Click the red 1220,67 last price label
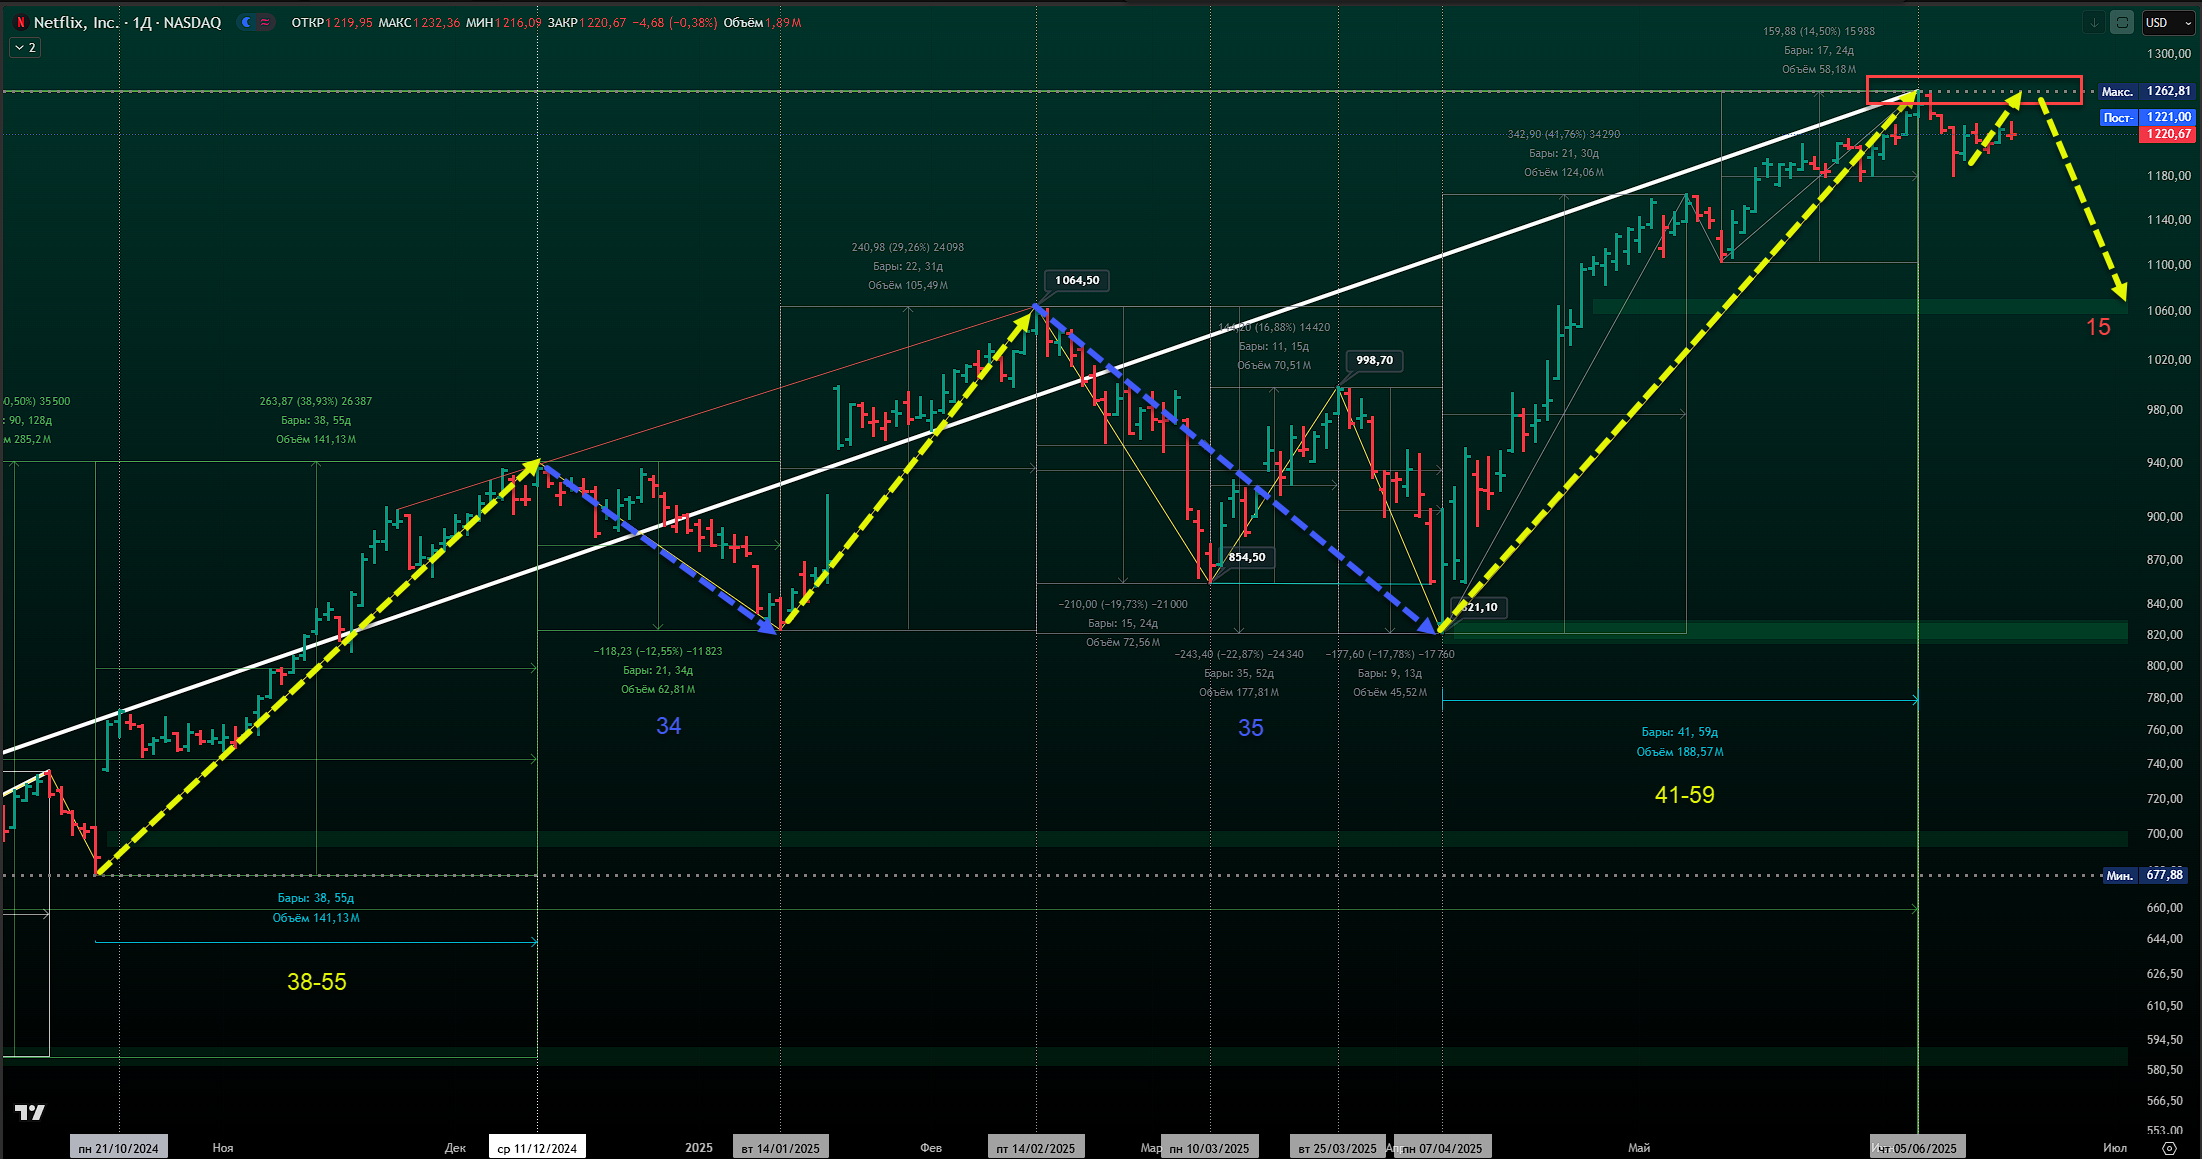The height and width of the screenshot is (1159, 2202). [x=2167, y=134]
